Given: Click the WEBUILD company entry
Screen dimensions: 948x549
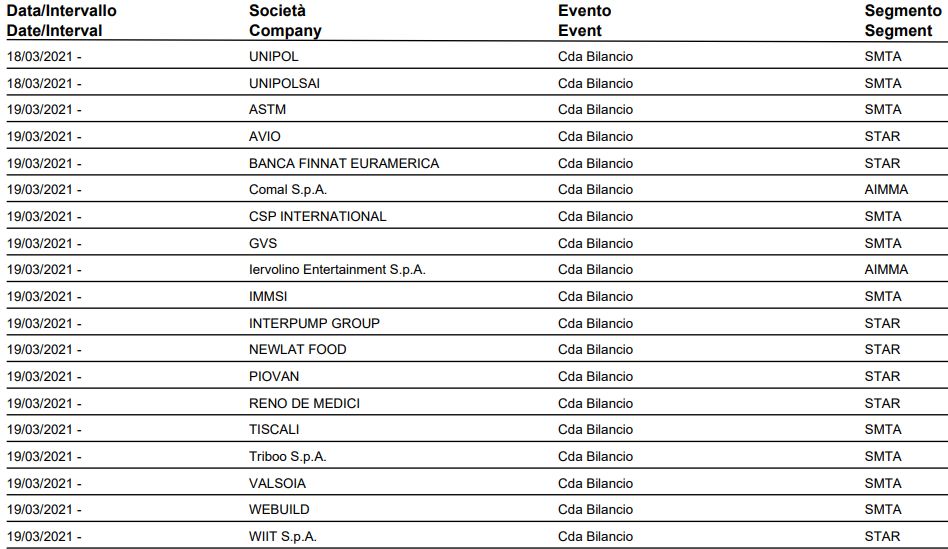Looking at the screenshot, I should [x=278, y=510].
